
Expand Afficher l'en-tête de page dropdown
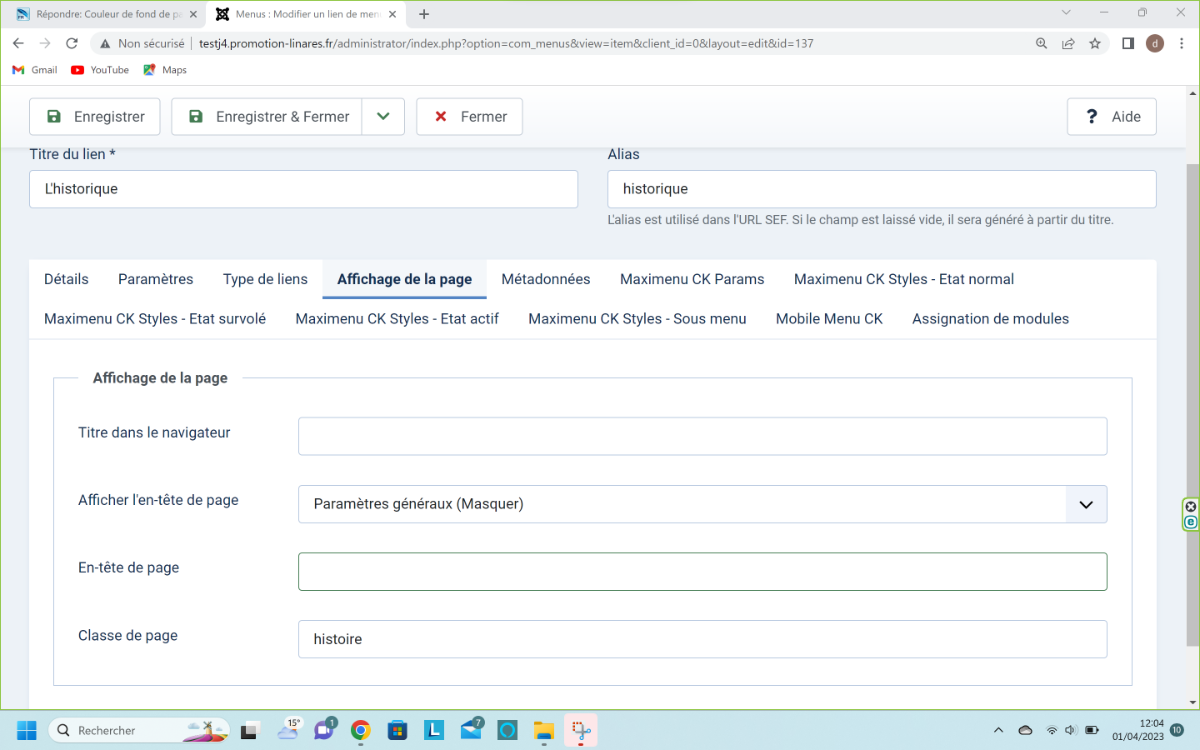tap(702, 504)
